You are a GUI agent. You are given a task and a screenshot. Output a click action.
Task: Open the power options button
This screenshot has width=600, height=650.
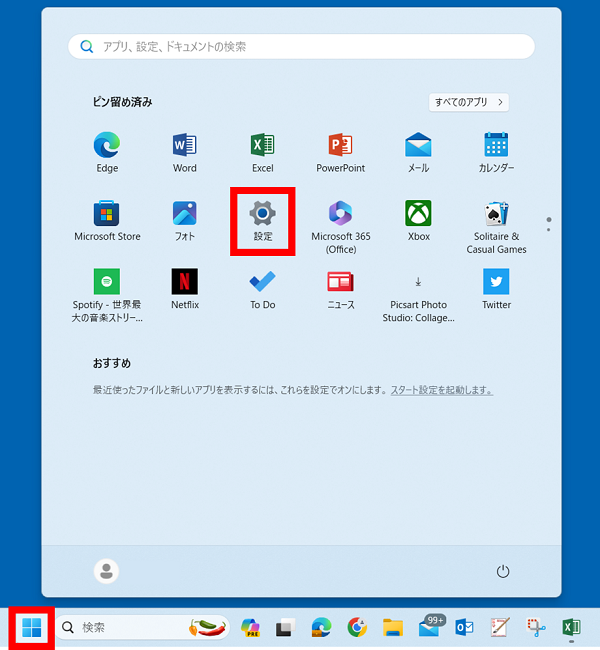click(x=503, y=571)
